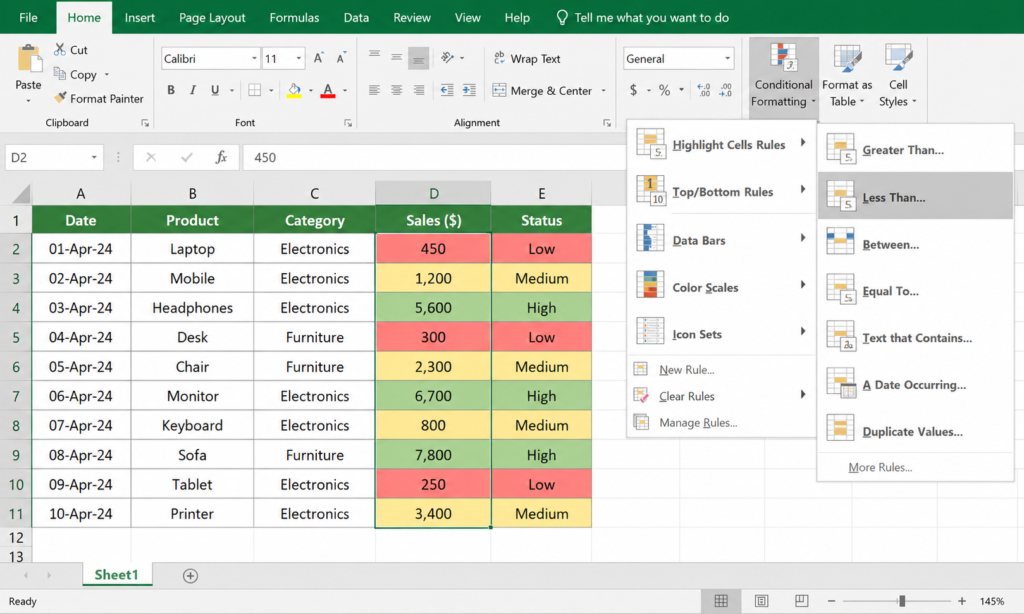Image resolution: width=1024 pixels, height=614 pixels.
Task: Align text right
Action: tap(419, 90)
